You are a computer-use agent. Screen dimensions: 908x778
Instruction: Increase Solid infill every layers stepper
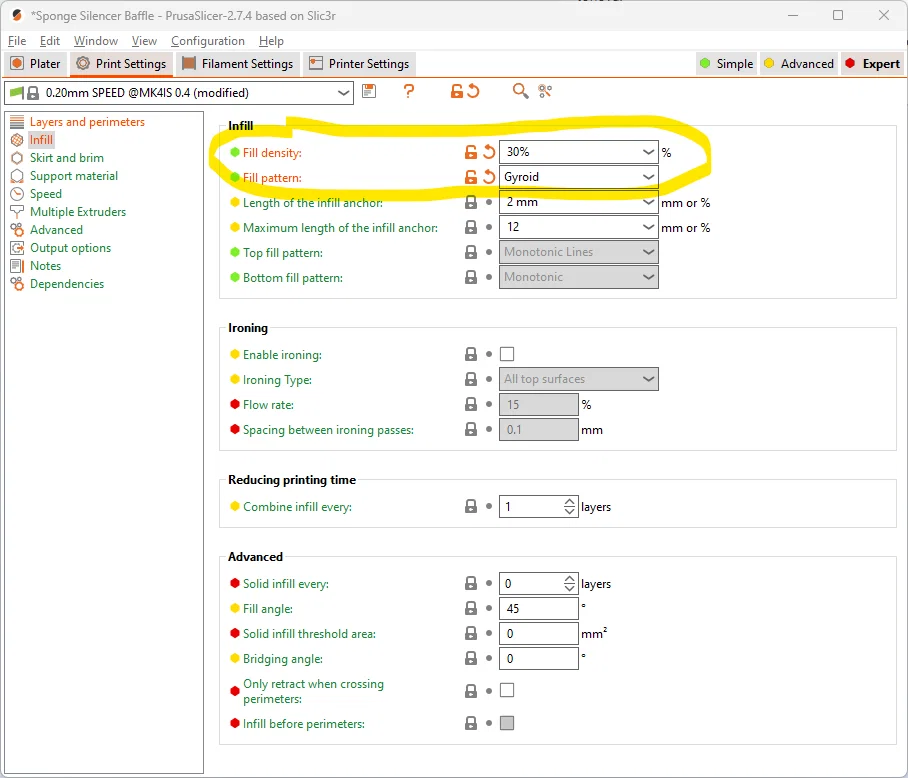click(570, 579)
